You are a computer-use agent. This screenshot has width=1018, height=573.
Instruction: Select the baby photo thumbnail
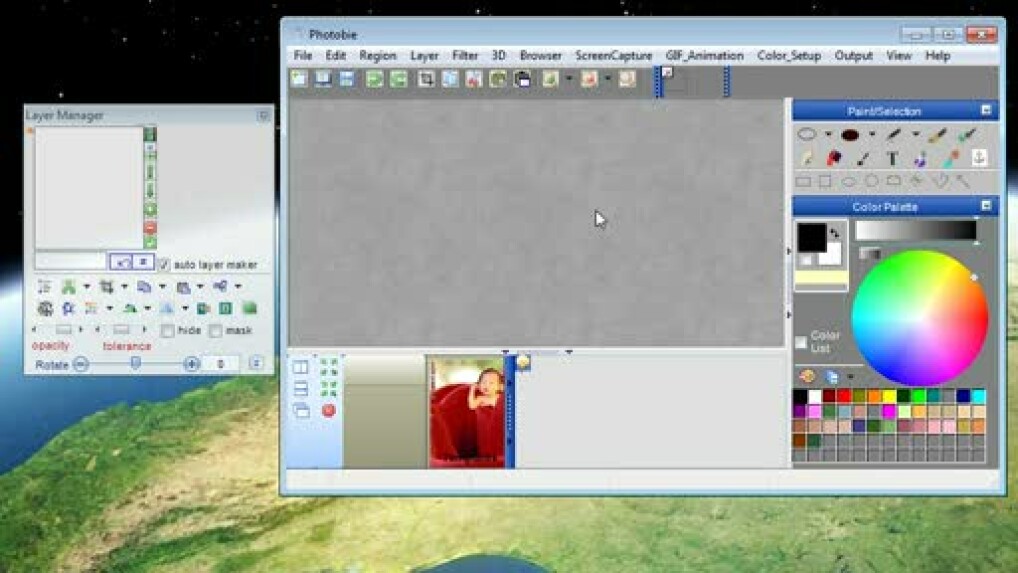(466, 412)
